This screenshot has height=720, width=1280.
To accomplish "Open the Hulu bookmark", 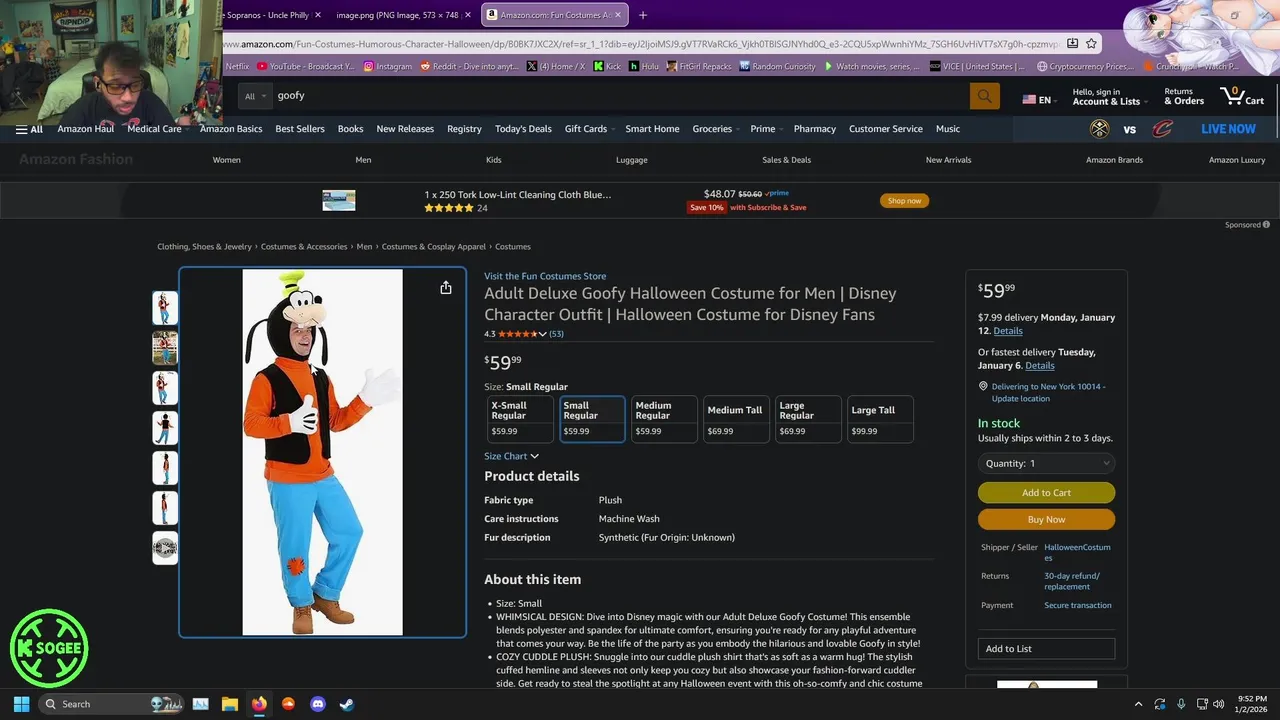I will tap(644, 66).
